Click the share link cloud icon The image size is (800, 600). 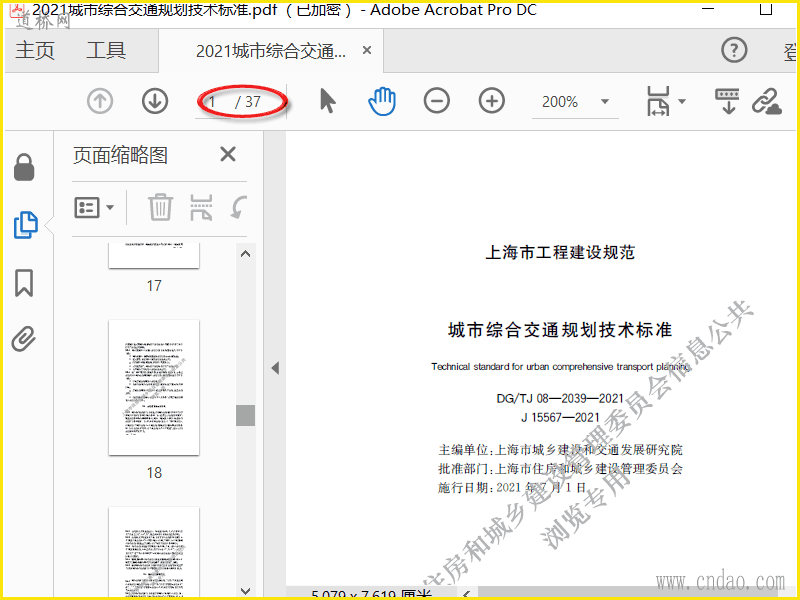click(x=767, y=101)
